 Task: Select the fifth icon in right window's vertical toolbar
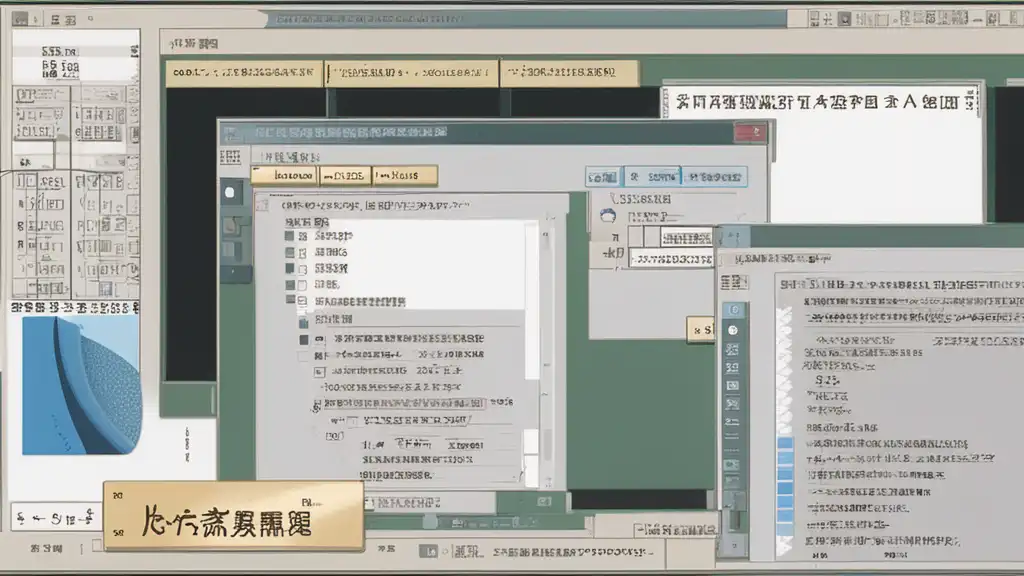point(733,386)
